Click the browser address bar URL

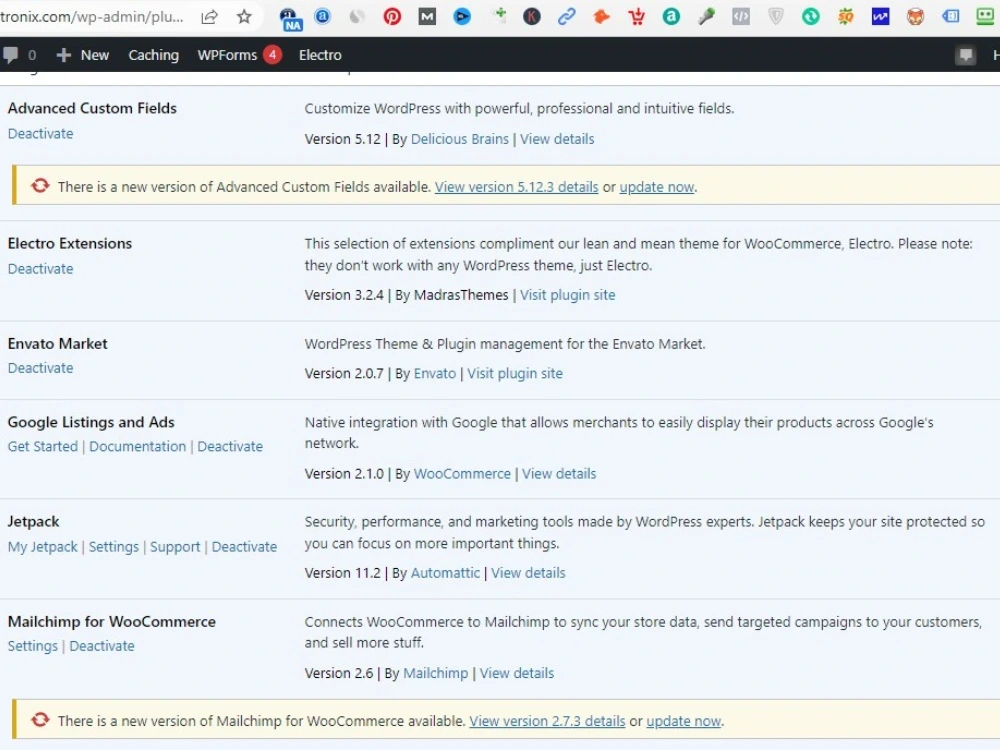(92, 17)
